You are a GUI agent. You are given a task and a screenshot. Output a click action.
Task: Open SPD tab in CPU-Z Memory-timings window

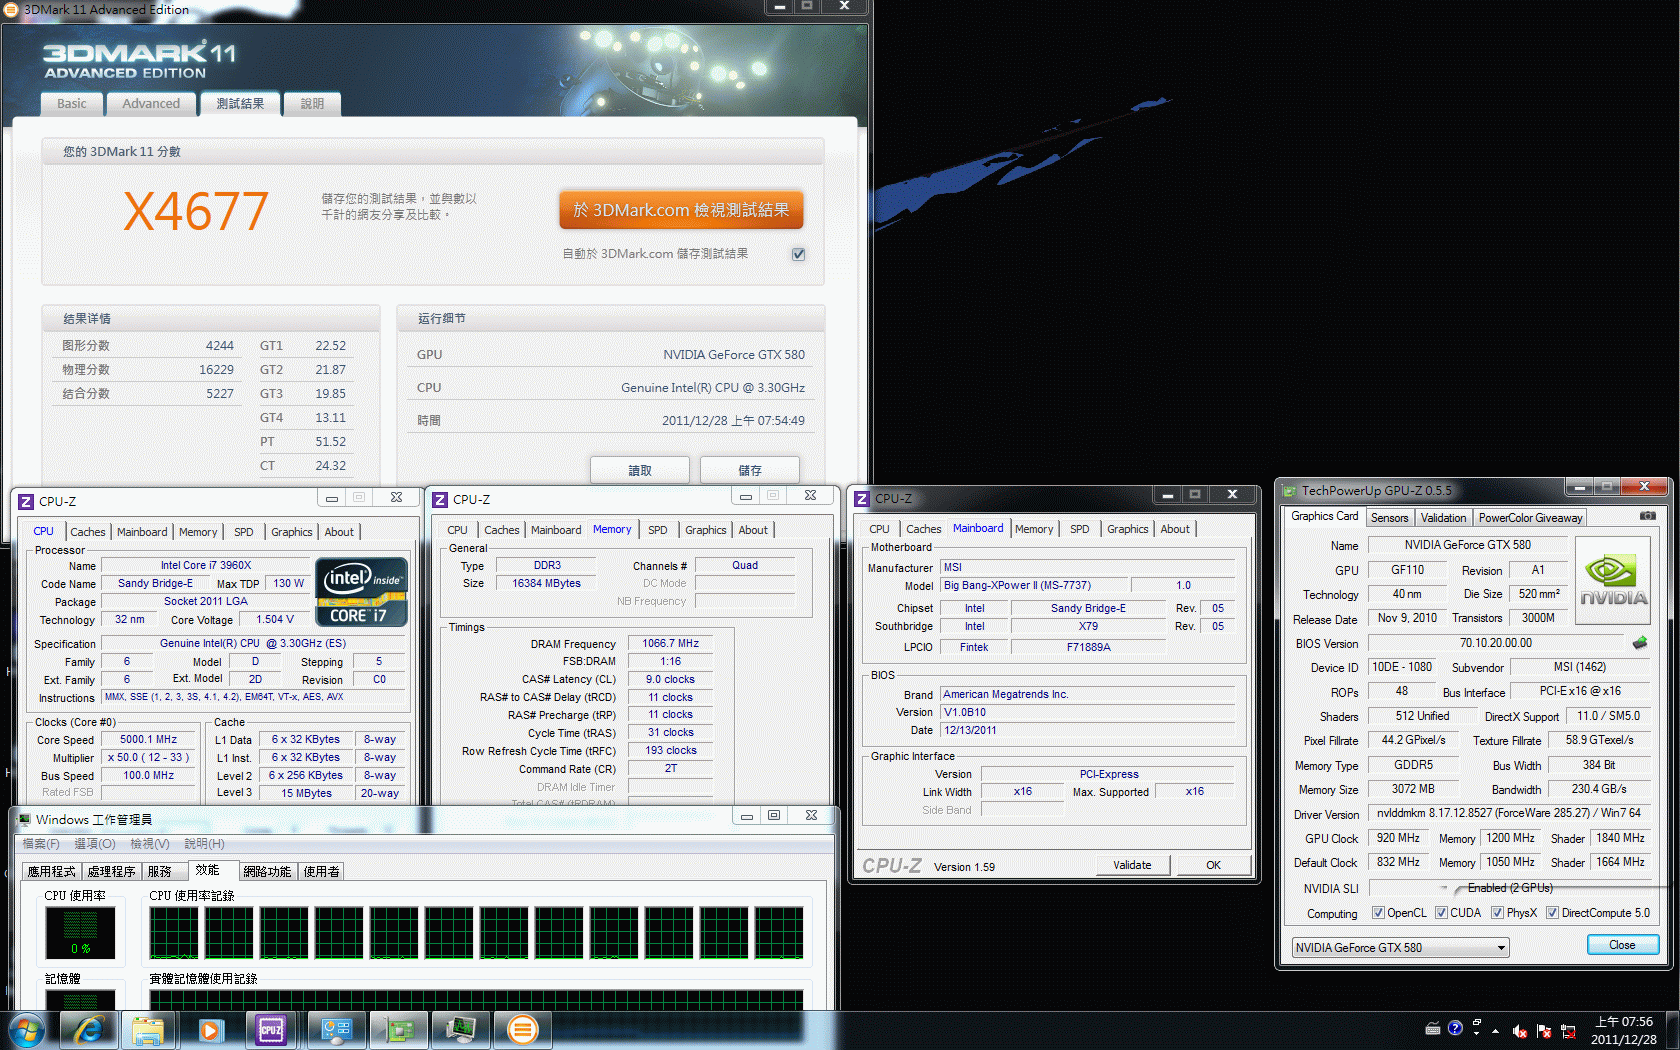[x=657, y=530]
